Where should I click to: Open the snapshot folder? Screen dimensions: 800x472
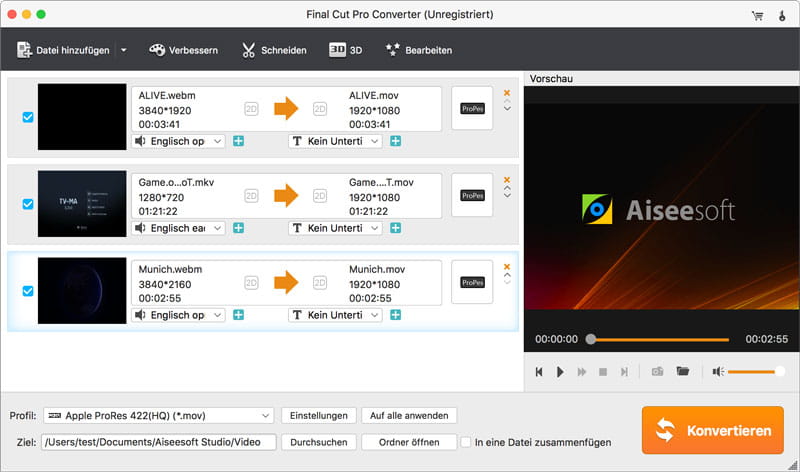coord(683,371)
